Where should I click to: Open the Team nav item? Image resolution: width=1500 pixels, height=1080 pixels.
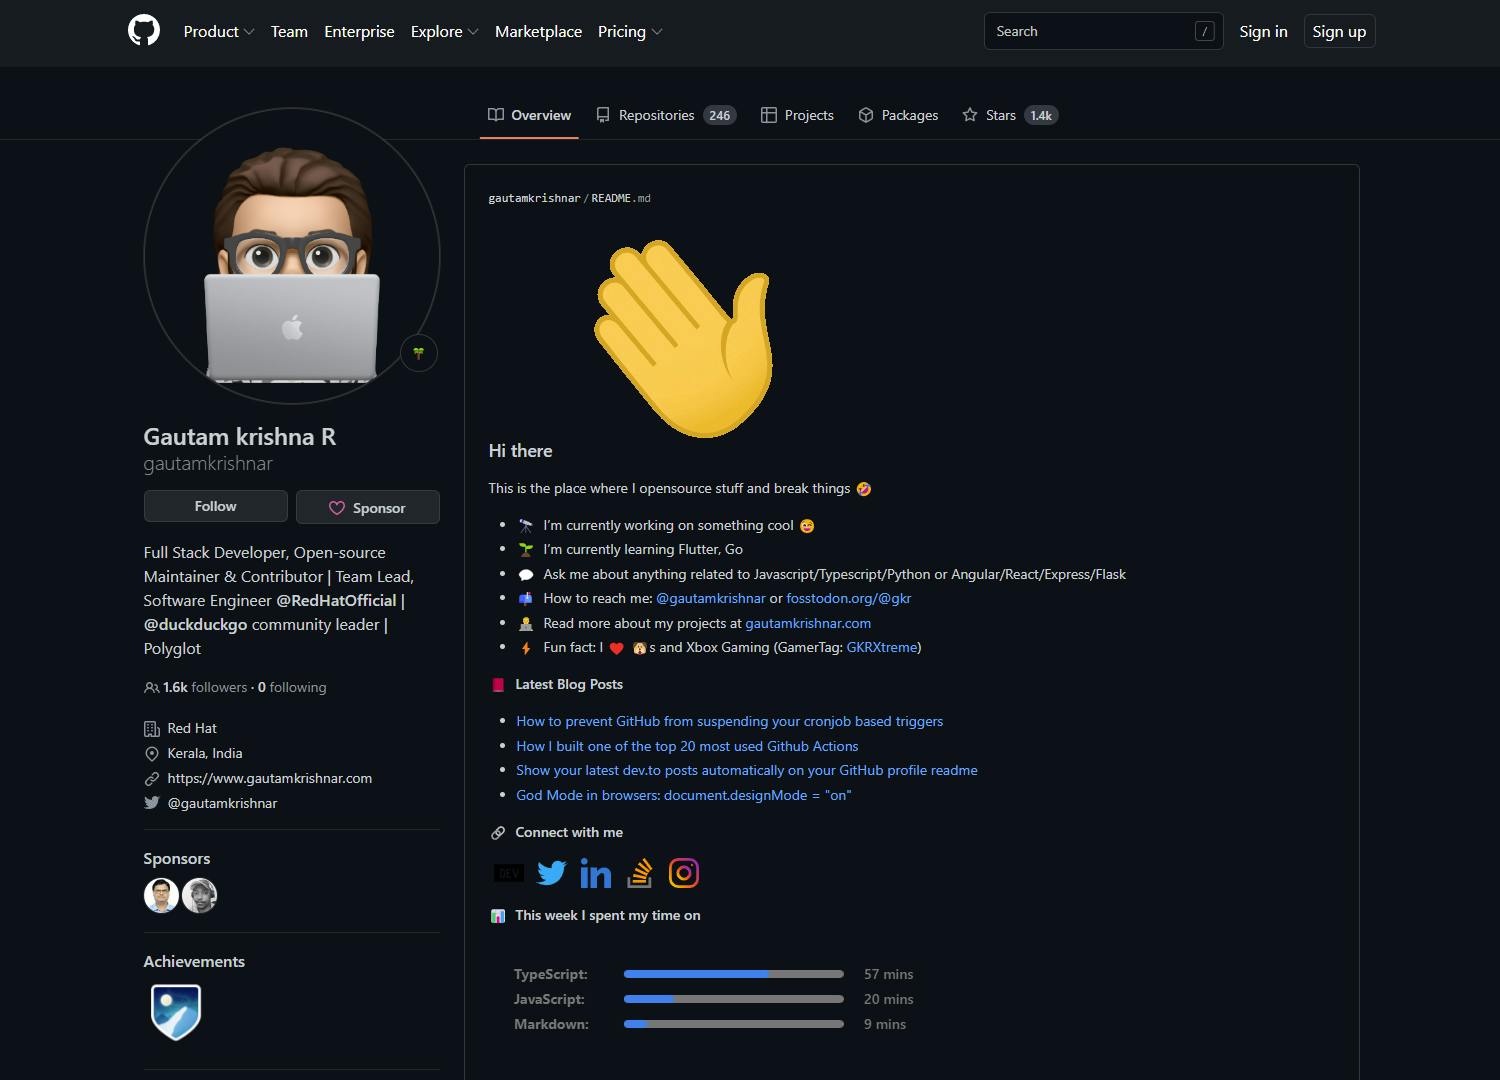[x=289, y=31]
